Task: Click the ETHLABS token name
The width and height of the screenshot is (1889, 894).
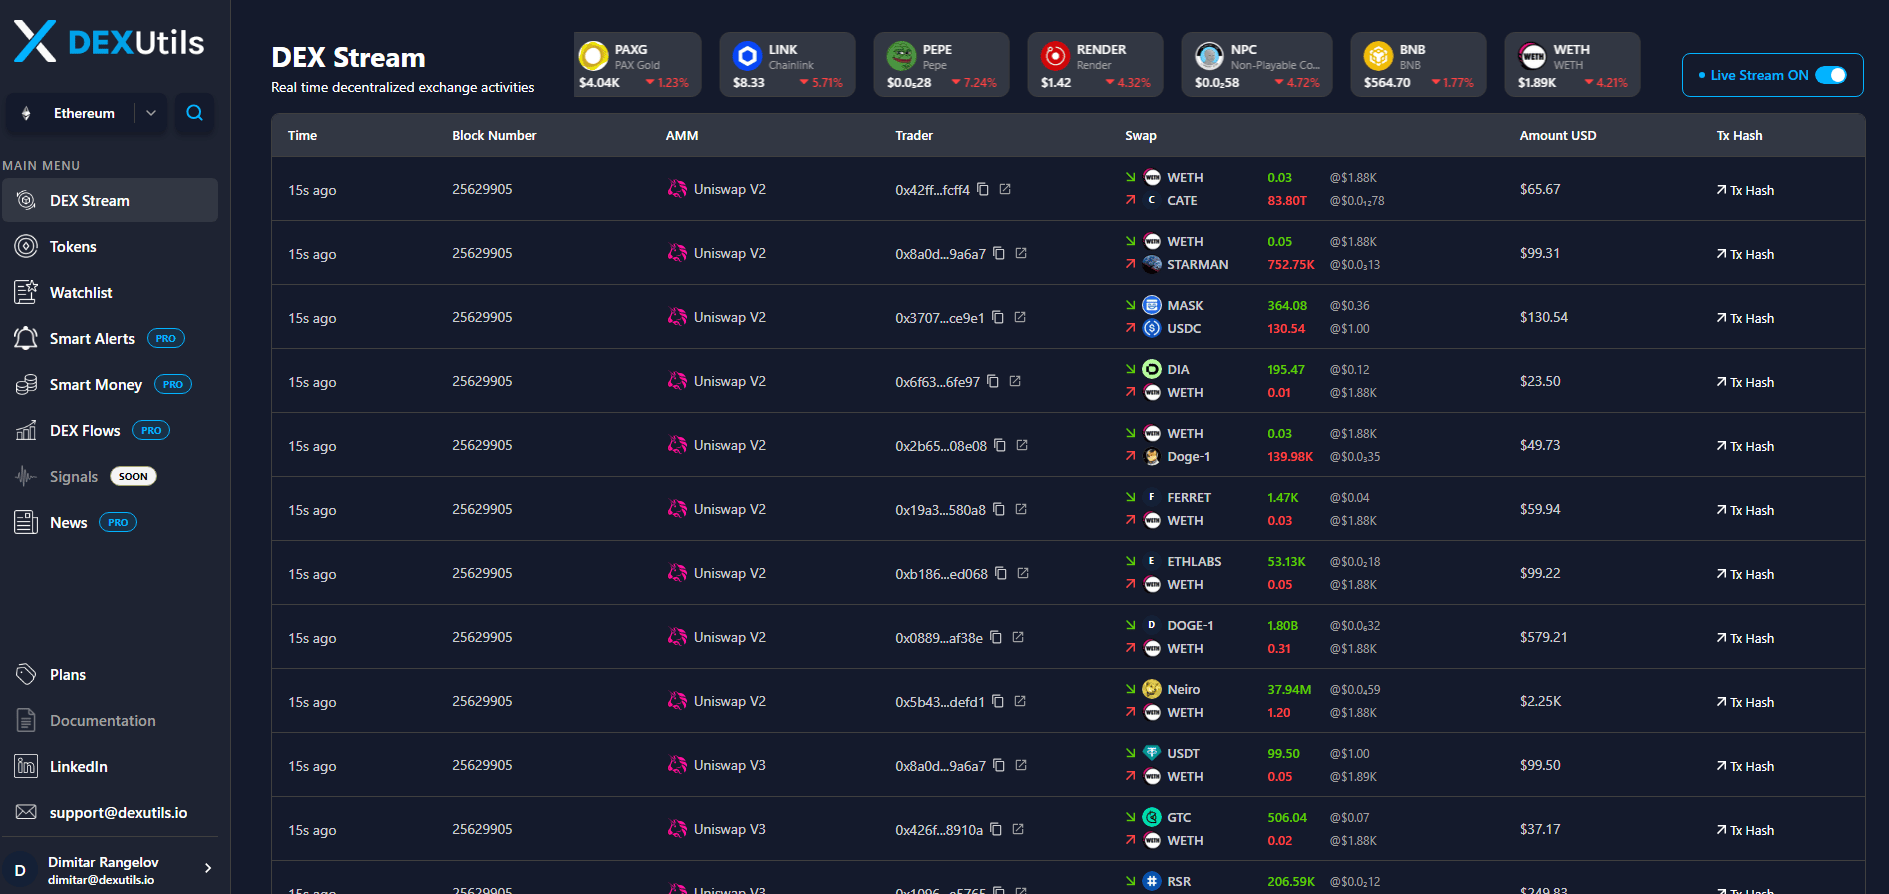Action: click(x=1194, y=561)
